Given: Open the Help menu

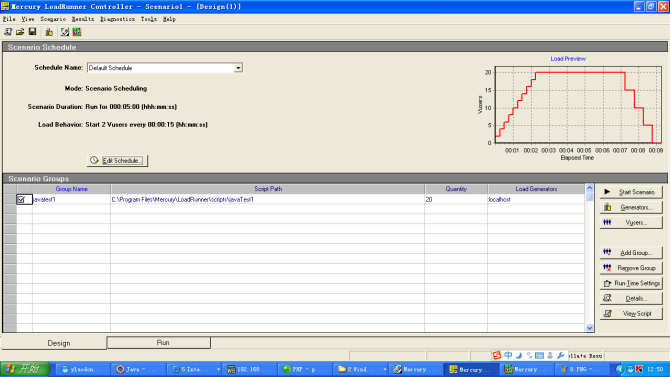Looking at the screenshot, I should pyautogui.click(x=169, y=19).
